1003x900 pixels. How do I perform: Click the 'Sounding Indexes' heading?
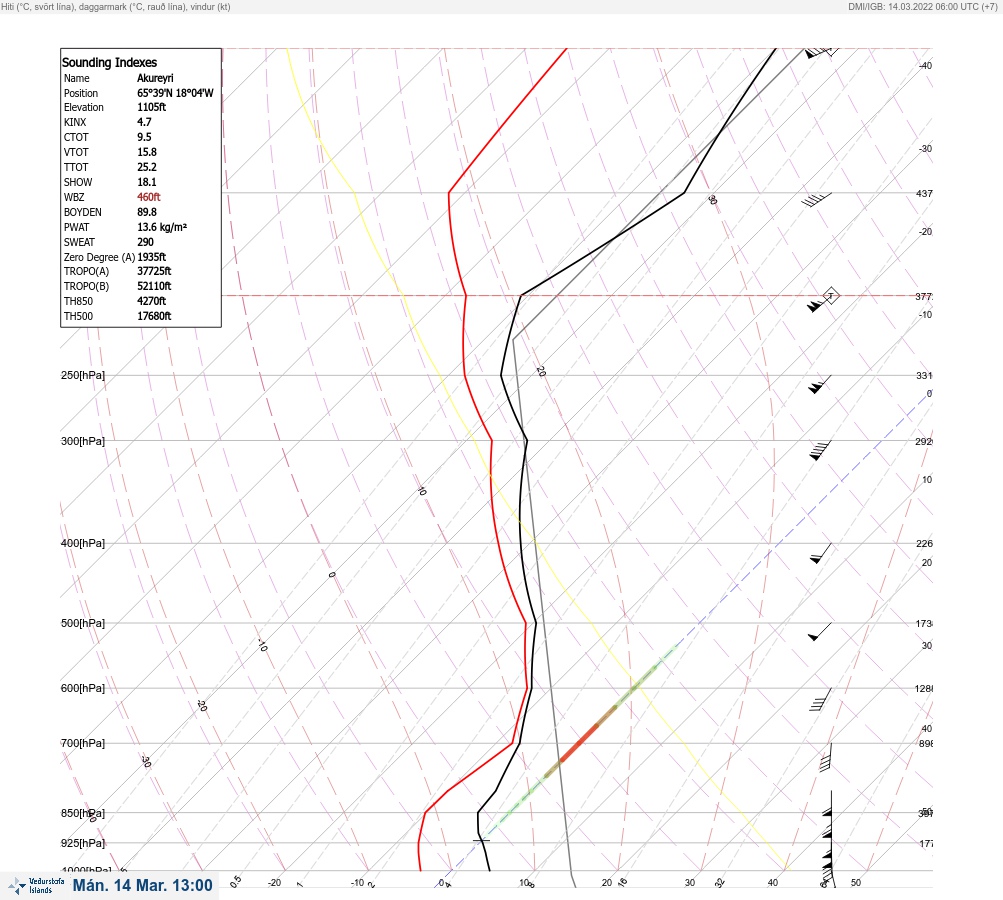[x=109, y=63]
